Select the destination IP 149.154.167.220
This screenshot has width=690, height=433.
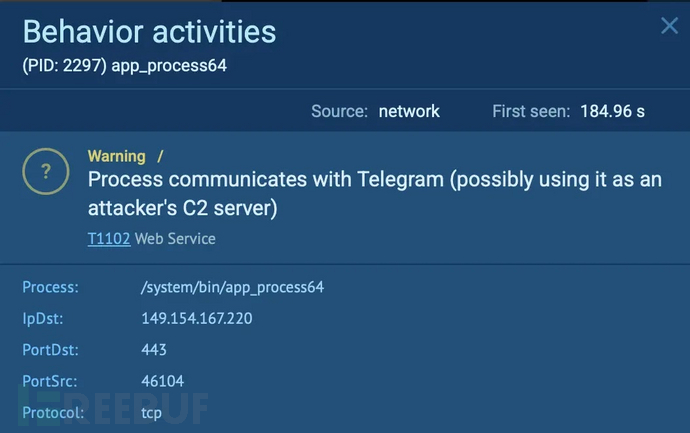coord(197,319)
